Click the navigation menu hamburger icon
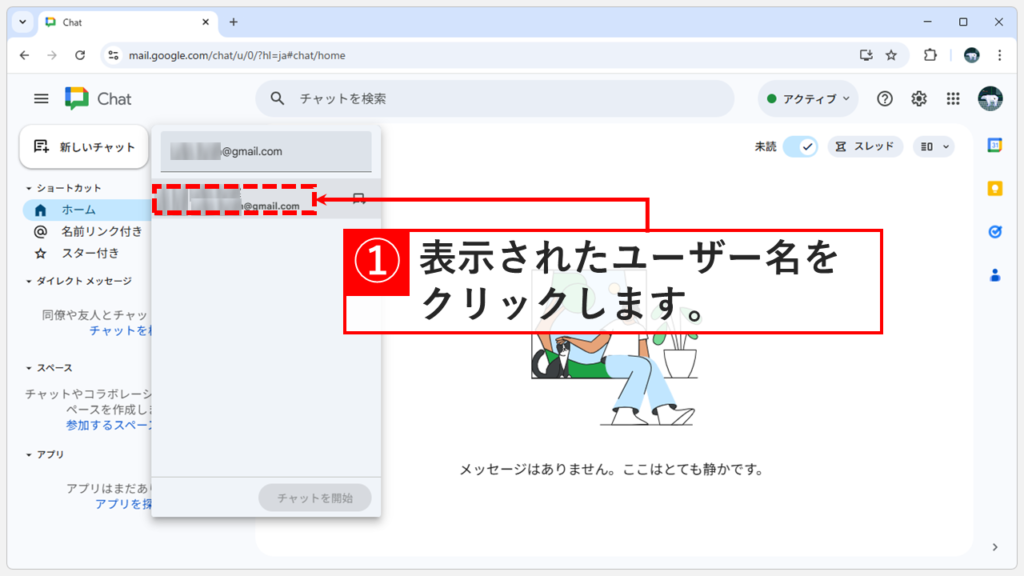1024x576 pixels. pos(40,98)
